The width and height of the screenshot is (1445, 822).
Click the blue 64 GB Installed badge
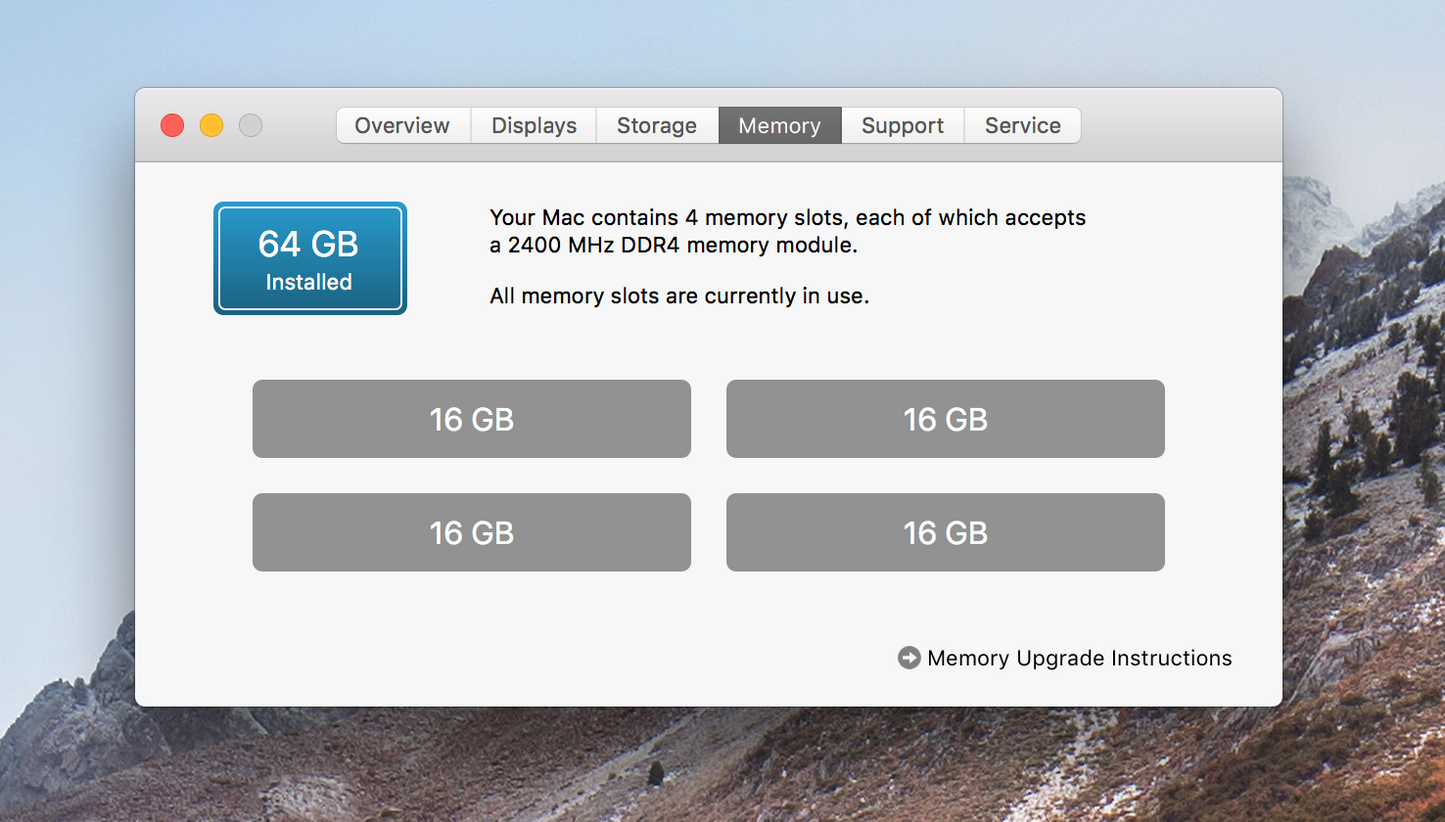click(309, 259)
